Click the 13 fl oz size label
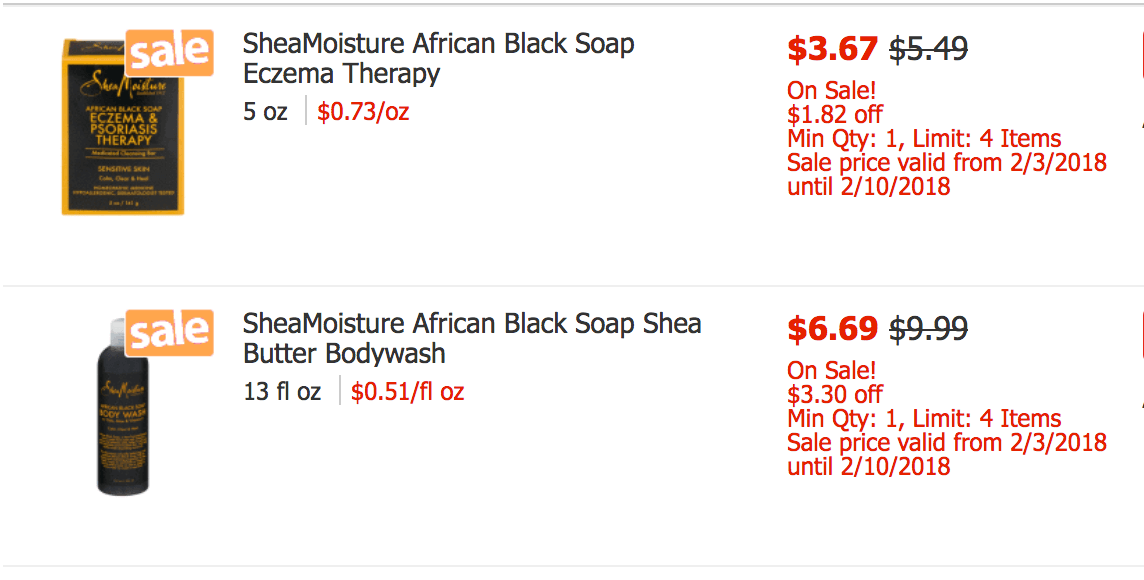The image size is (1144, 580). coord(282,391)
